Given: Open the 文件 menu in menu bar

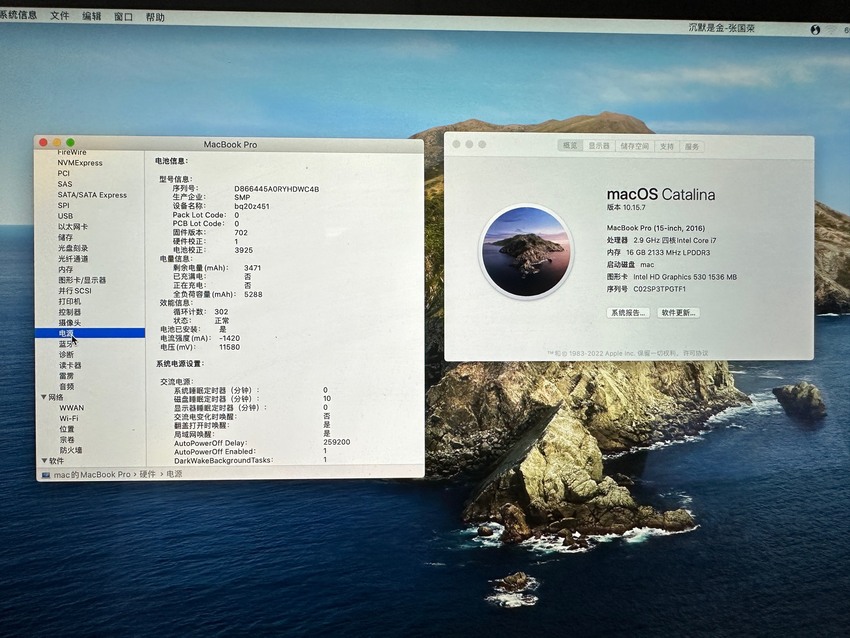Looking at the screenshot, I should [x=60, y=16].
